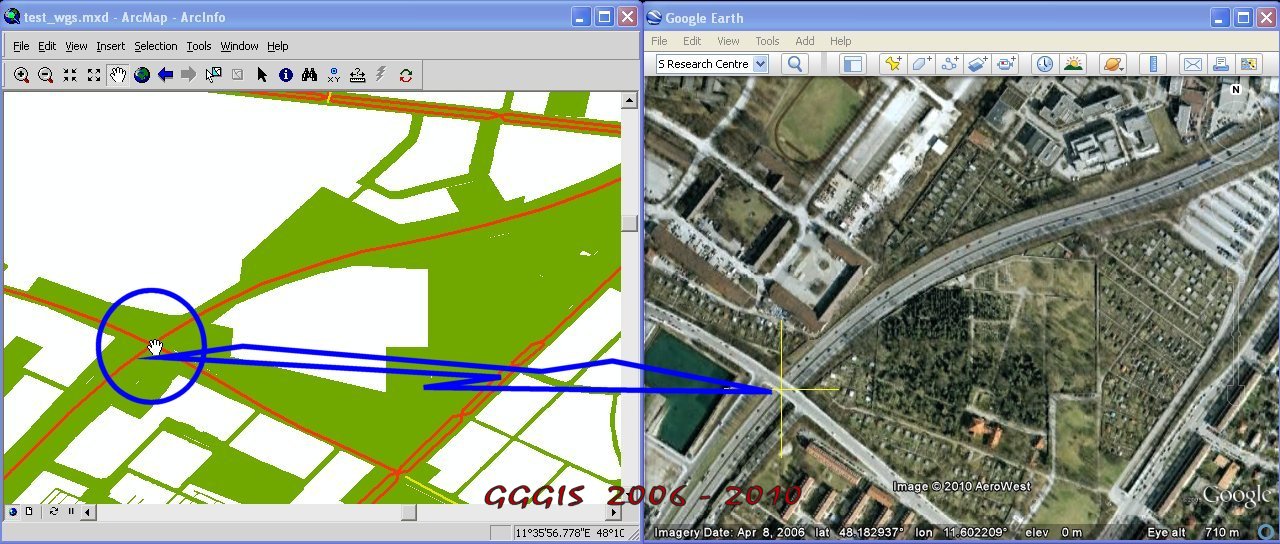Click the Clear Selected Features icon

tap(238, 75)
